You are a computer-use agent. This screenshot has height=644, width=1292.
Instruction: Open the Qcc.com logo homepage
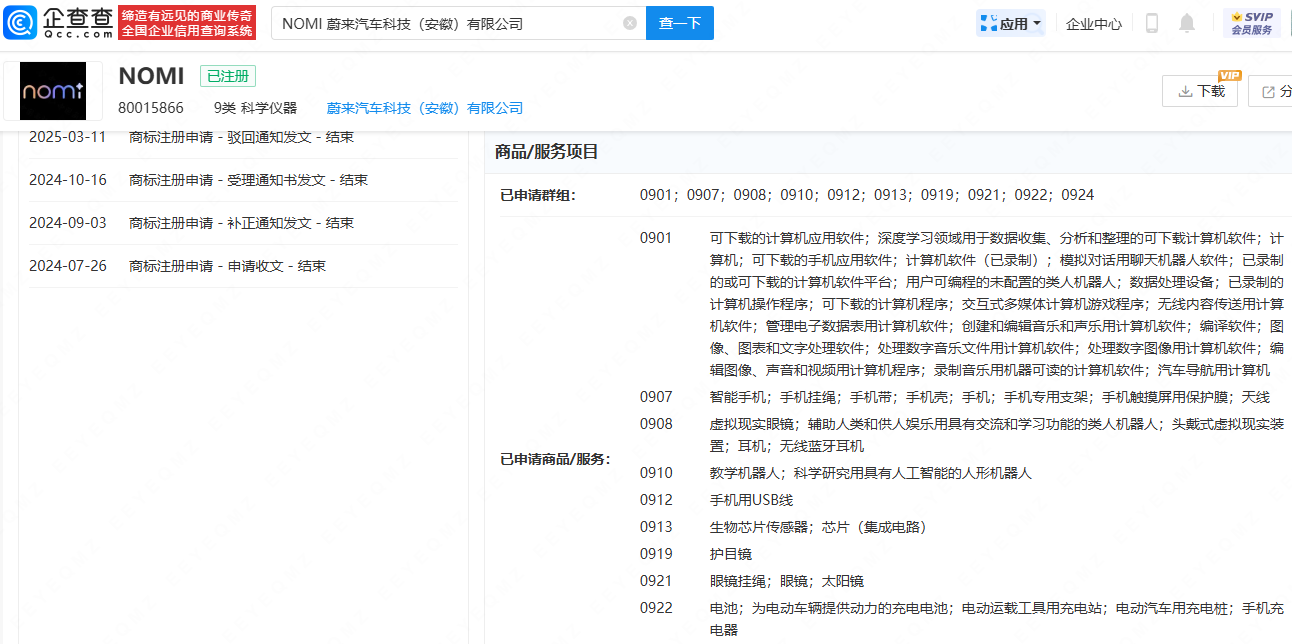click(59, 22)
